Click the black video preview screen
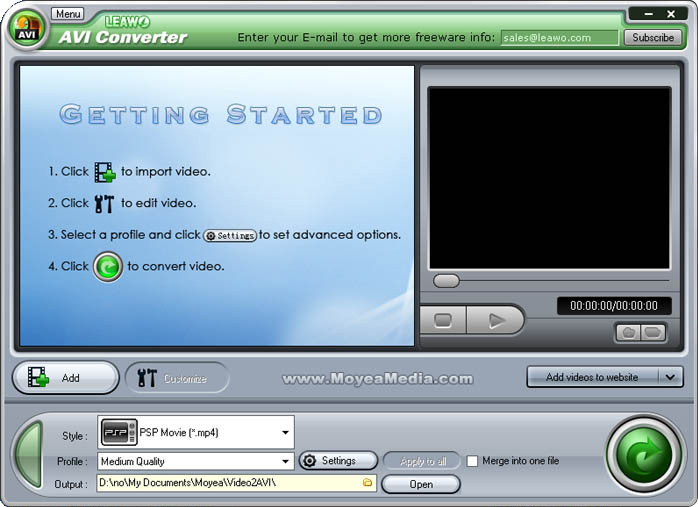 tap(549, 178)
